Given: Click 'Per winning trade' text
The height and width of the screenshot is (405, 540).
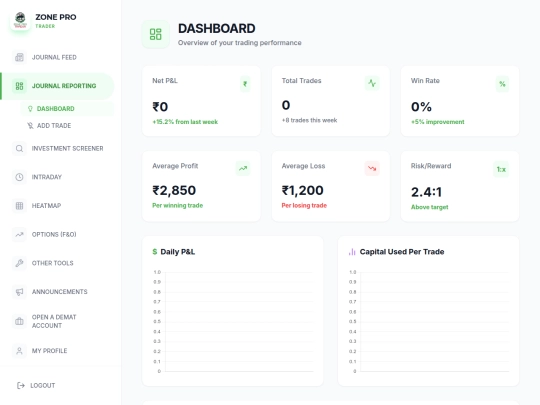Looking at the screenshot, I should 177,206.
